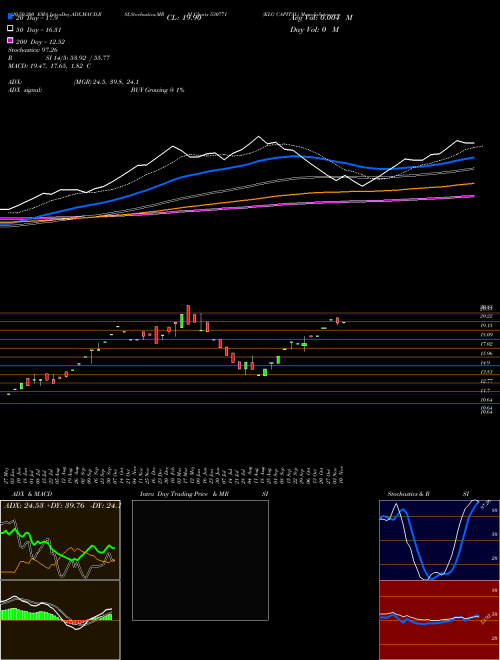Screen dimensions: 500x660
Task: Click the CL: 19.90 closing price value
Action: pyautogui.click(x=184, y=18)
